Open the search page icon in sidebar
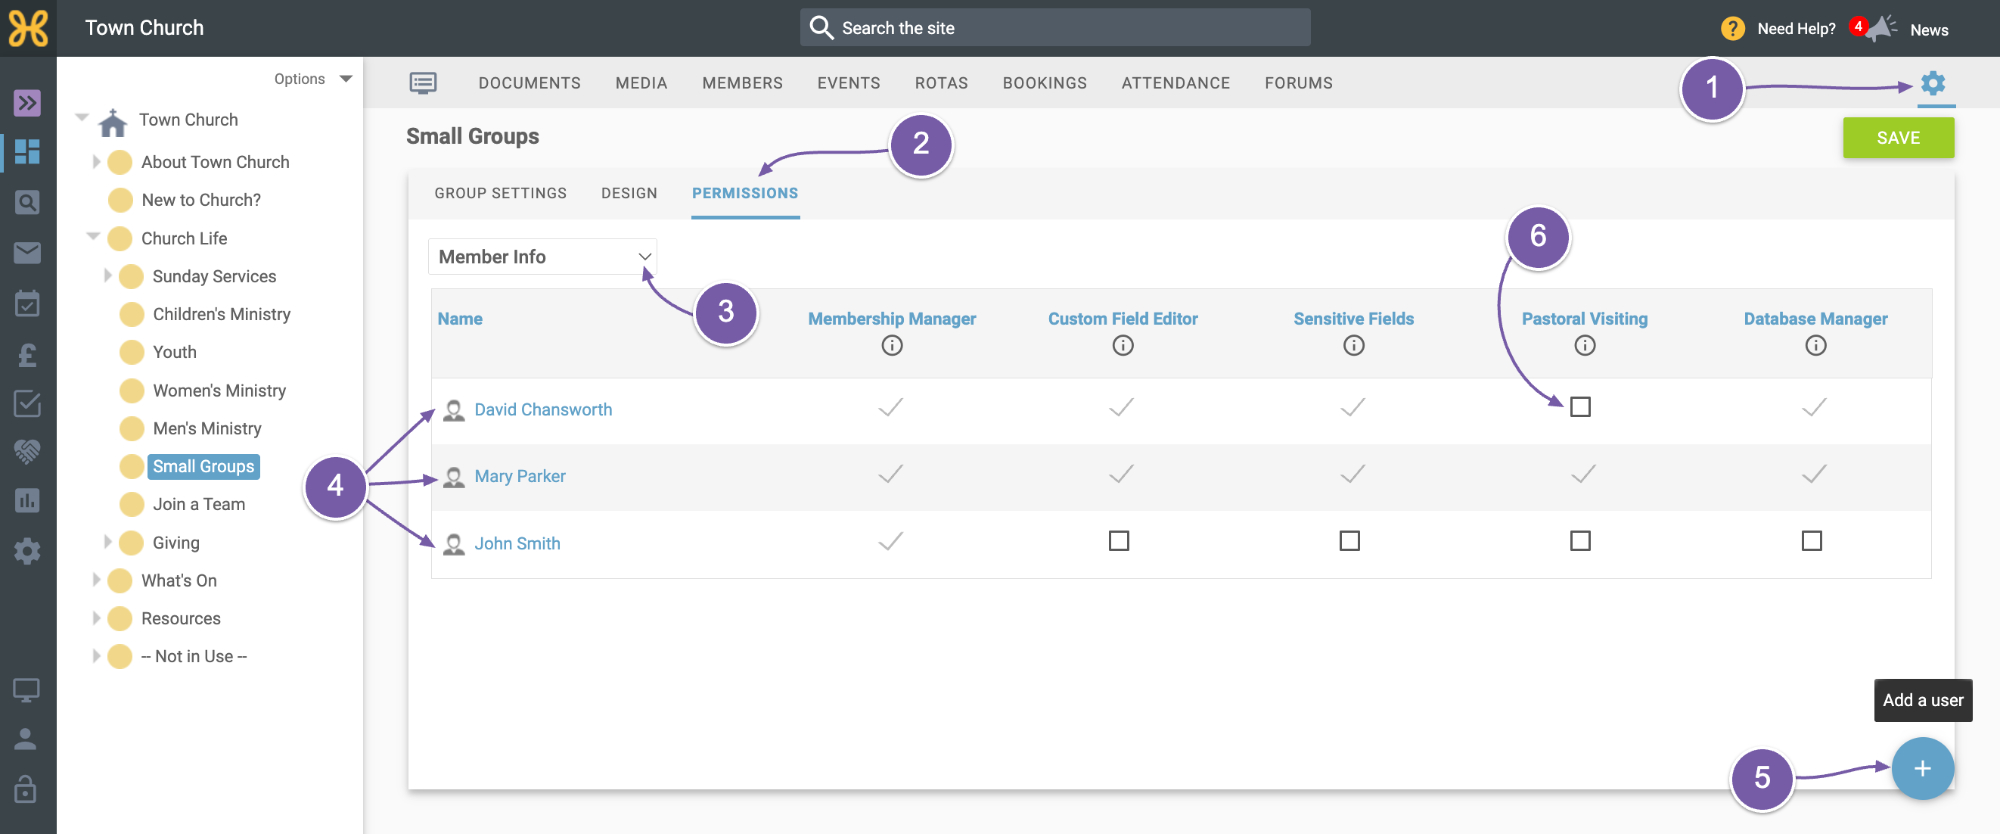This screenshot has height=834, width=2000. [27, 202]
